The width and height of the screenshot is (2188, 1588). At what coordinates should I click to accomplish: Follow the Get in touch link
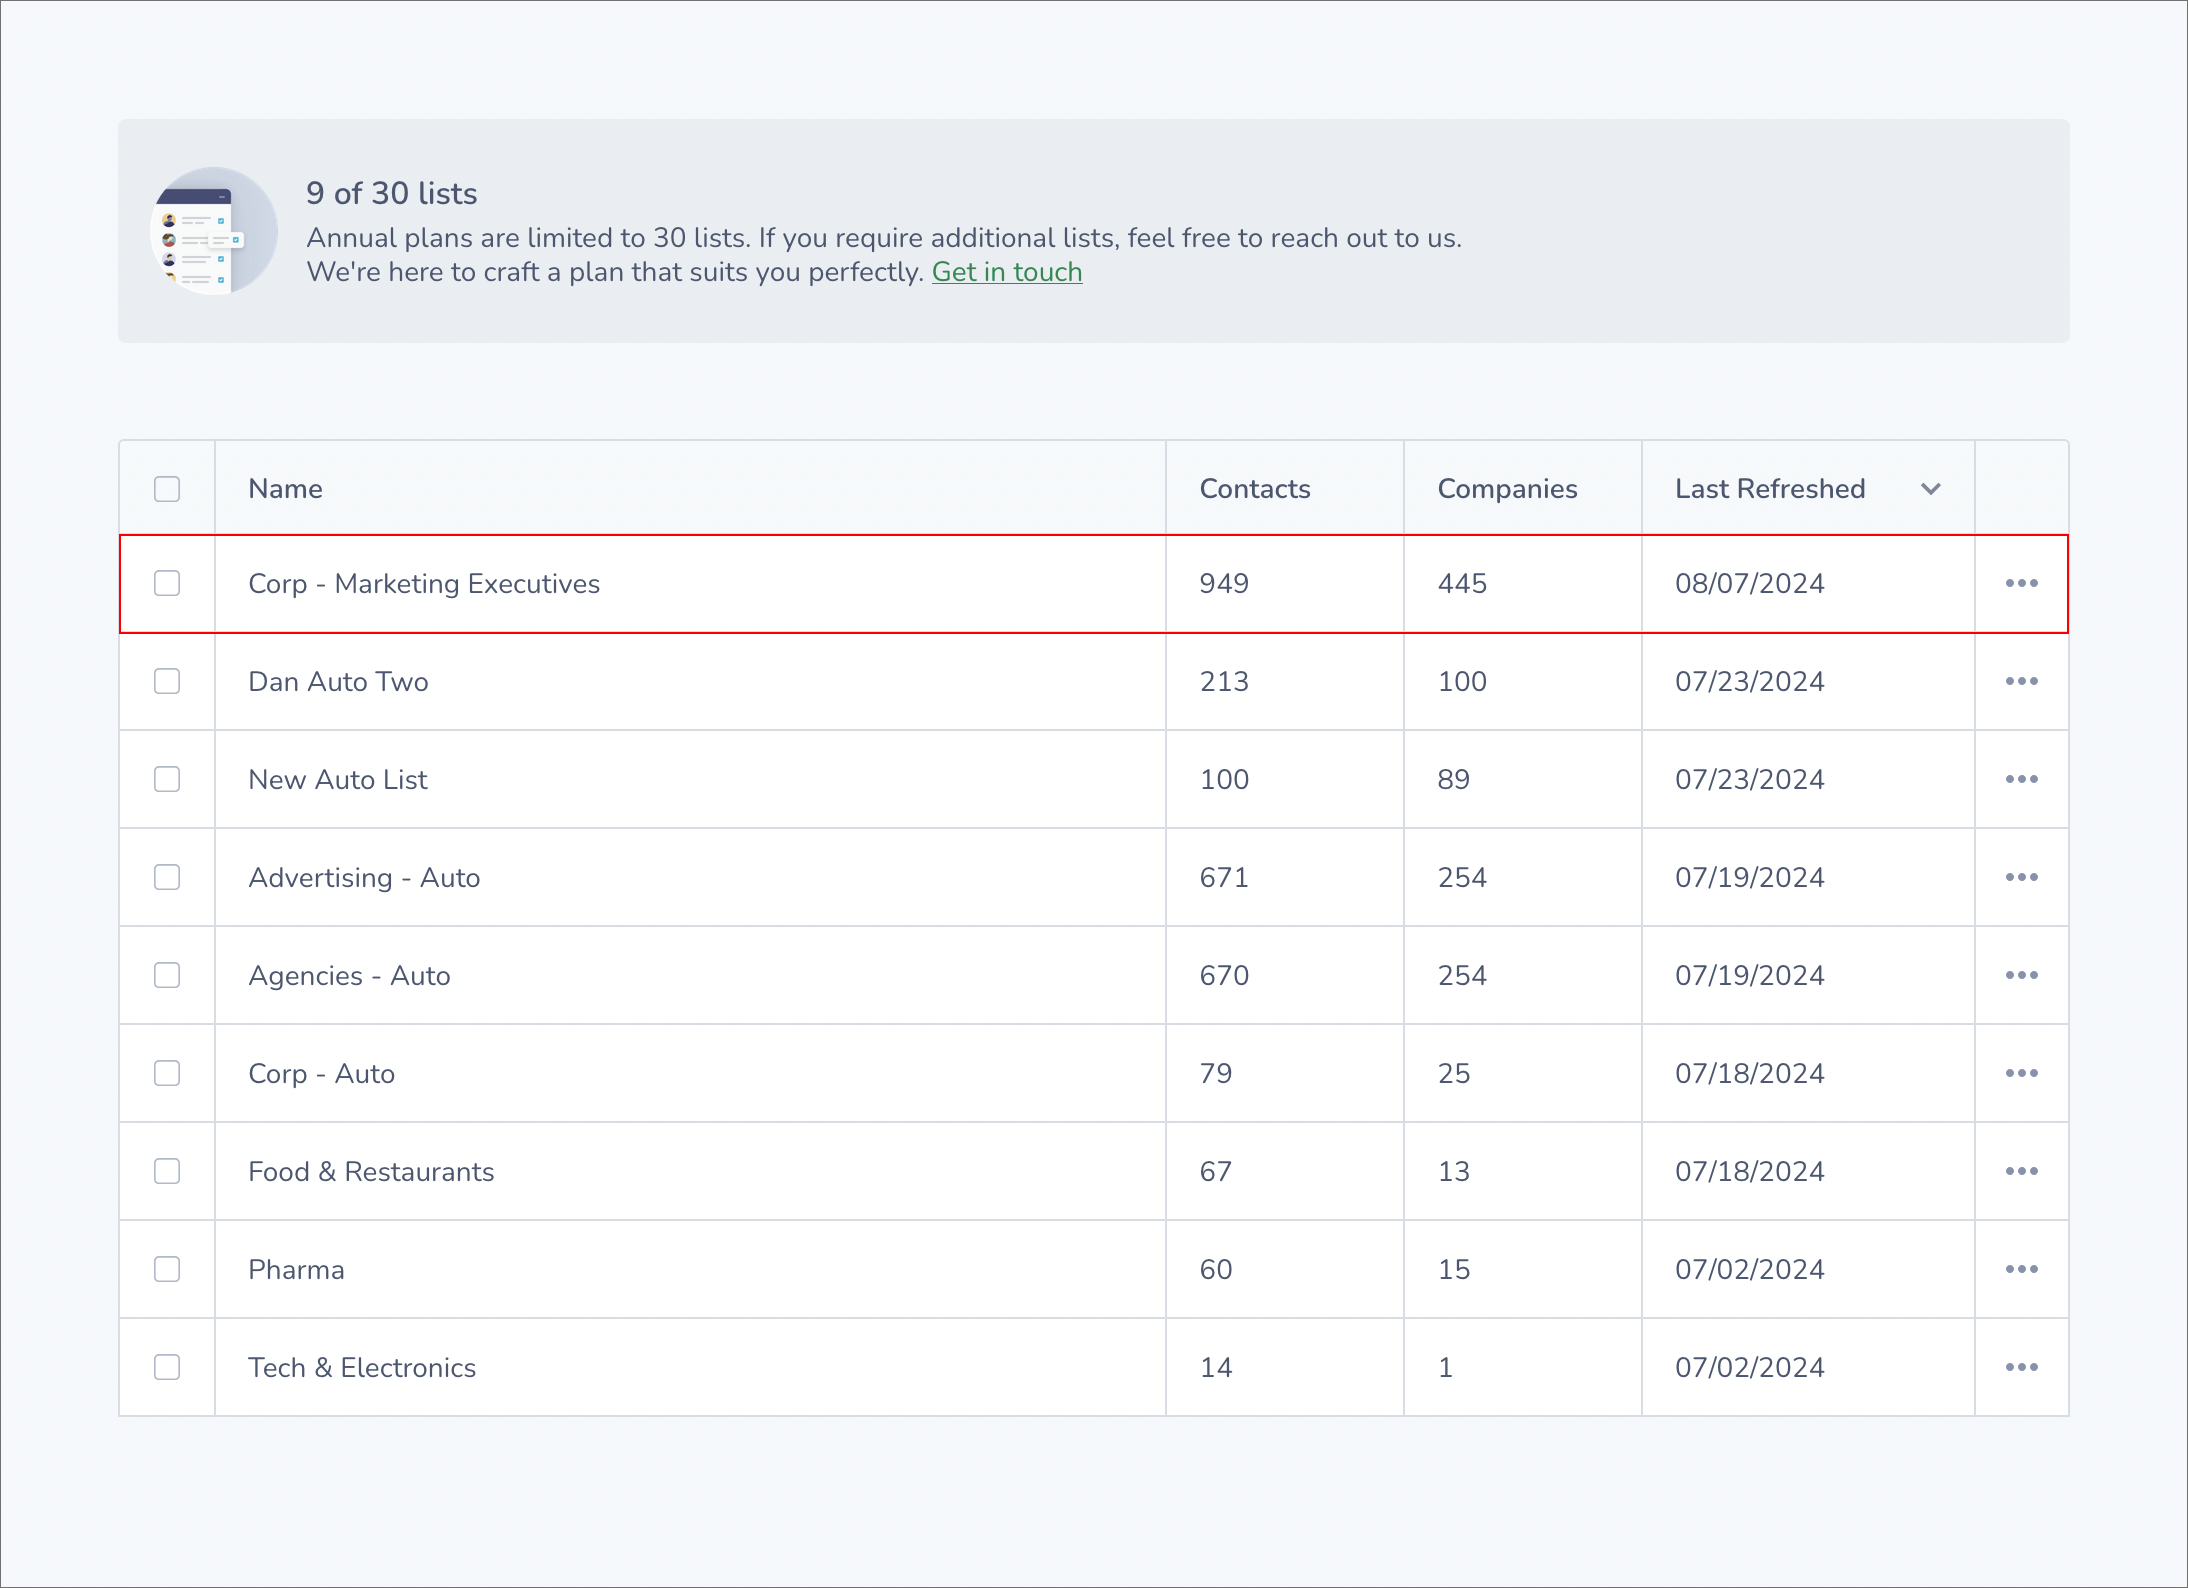[1007, 272]
